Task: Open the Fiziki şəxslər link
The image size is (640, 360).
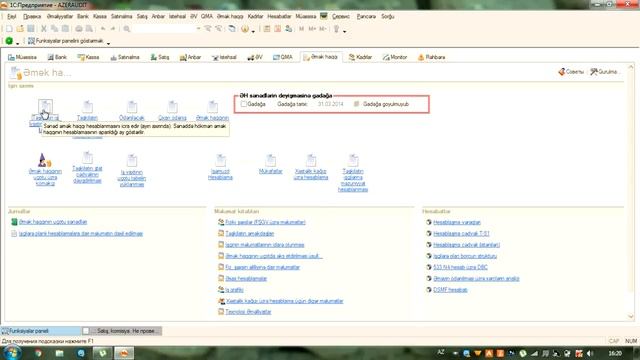Action: pos(265,222)
